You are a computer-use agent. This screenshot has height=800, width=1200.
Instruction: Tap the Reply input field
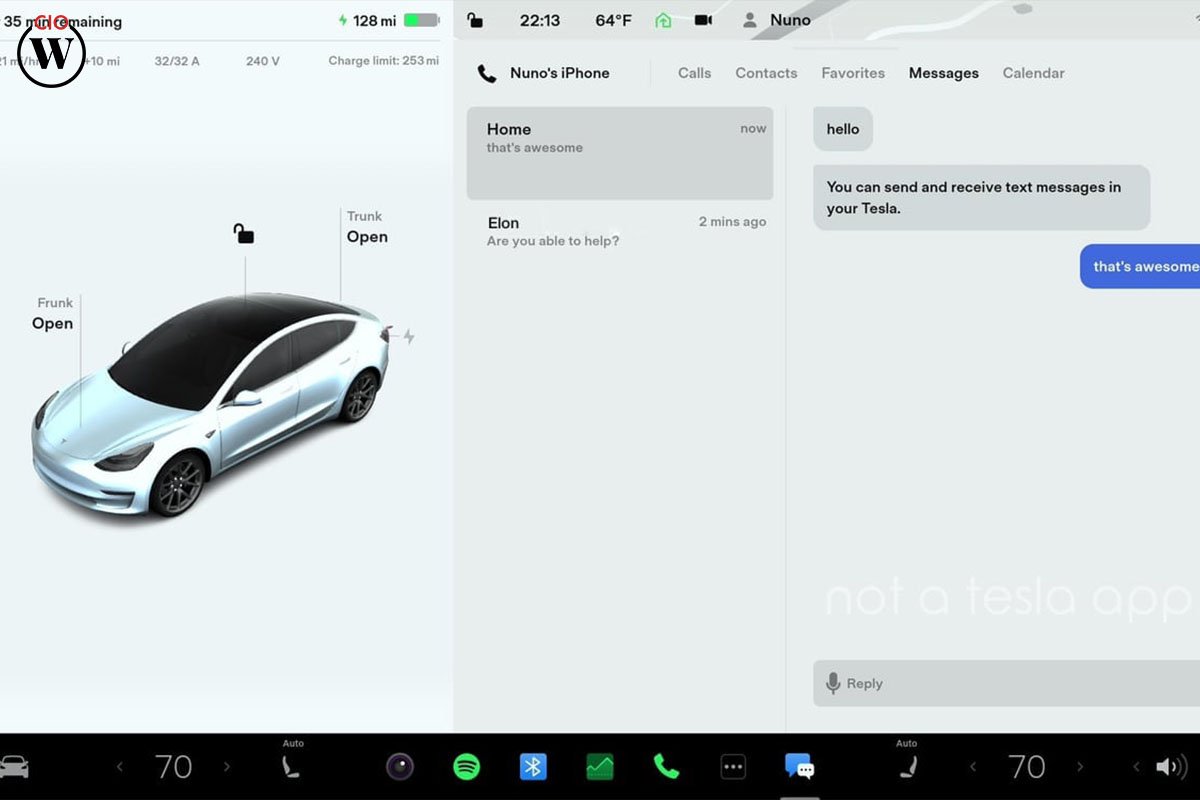(1006, 683)
